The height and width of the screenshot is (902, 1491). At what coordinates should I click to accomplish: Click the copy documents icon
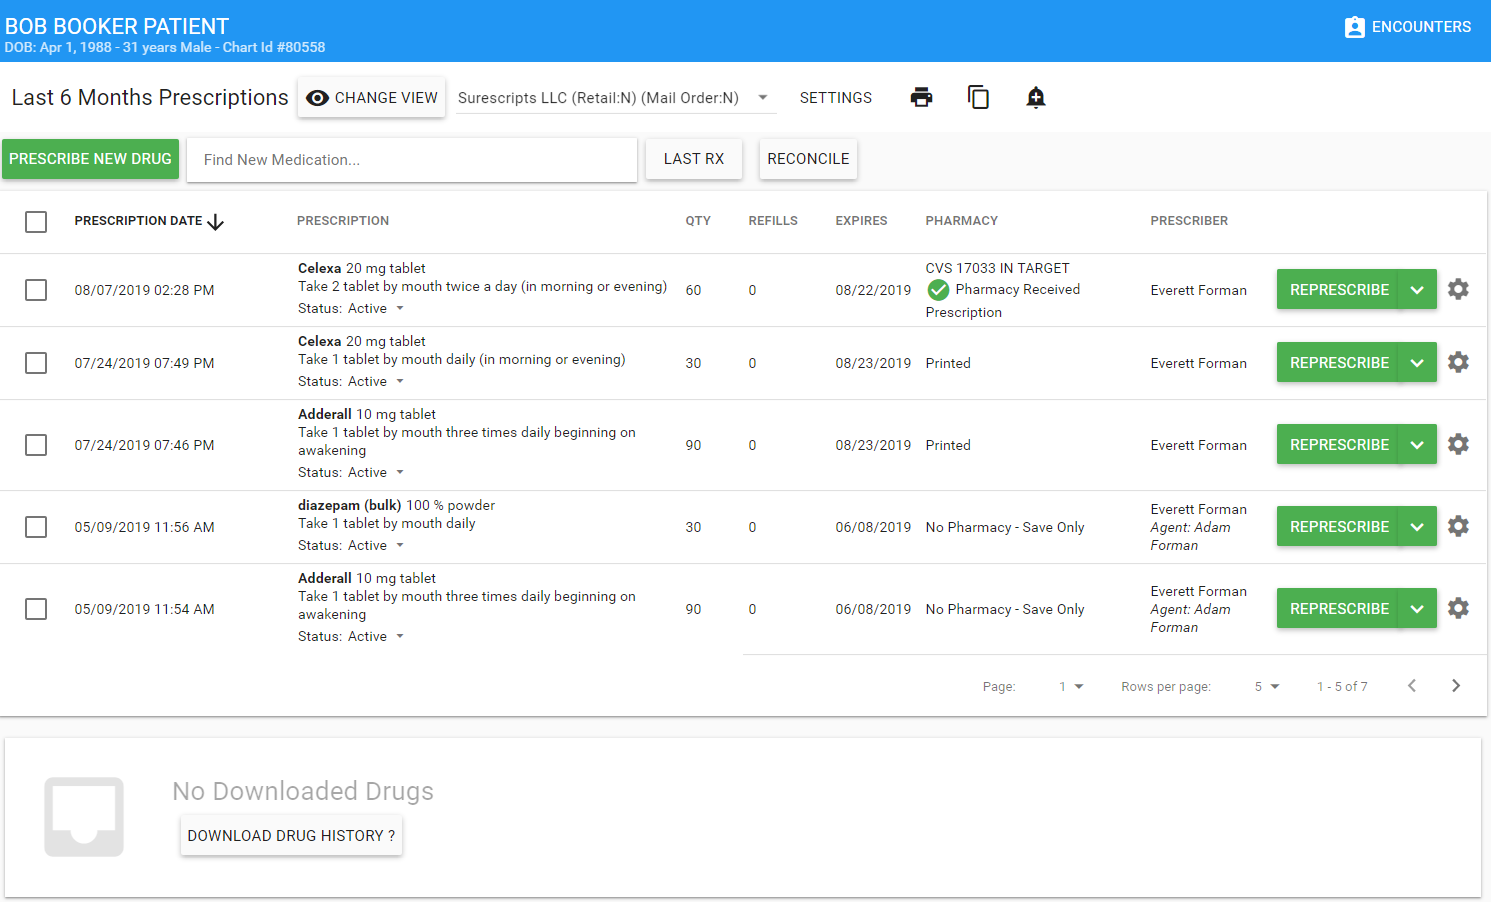pyautogui.click(x=978, y=97)
